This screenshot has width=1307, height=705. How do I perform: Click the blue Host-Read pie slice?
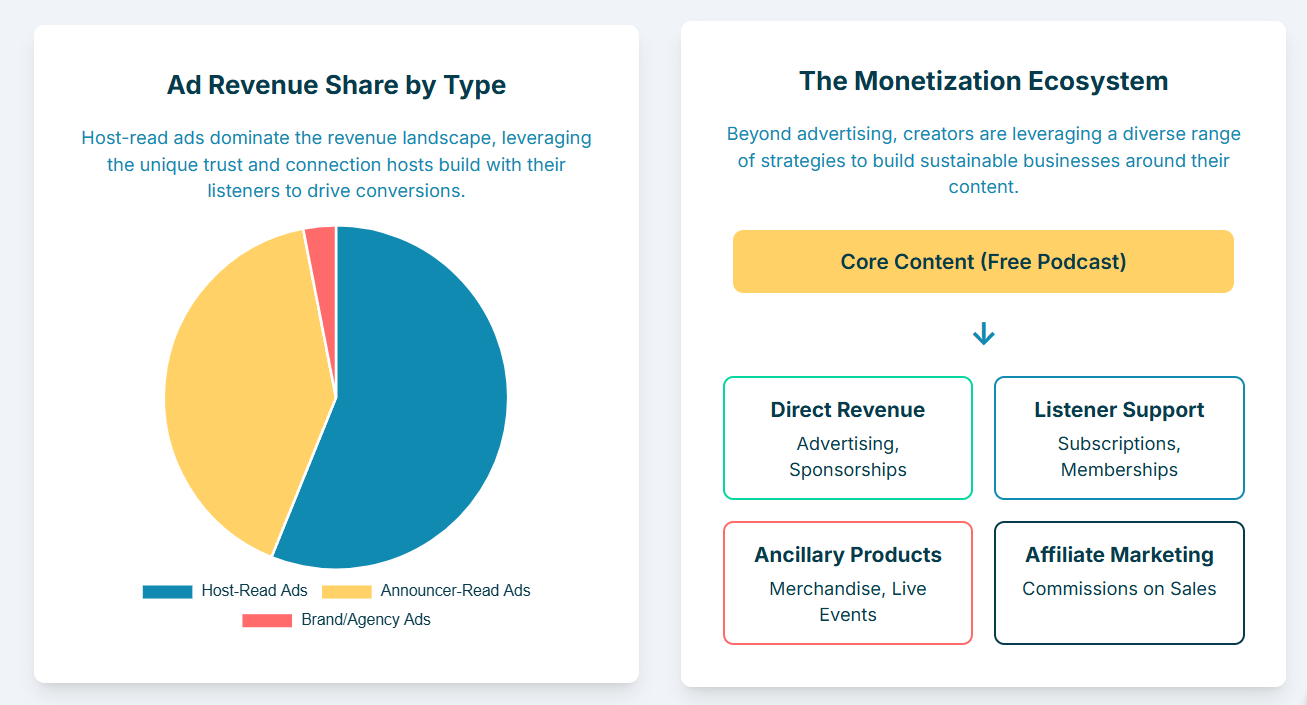click(x=420, y=420)
